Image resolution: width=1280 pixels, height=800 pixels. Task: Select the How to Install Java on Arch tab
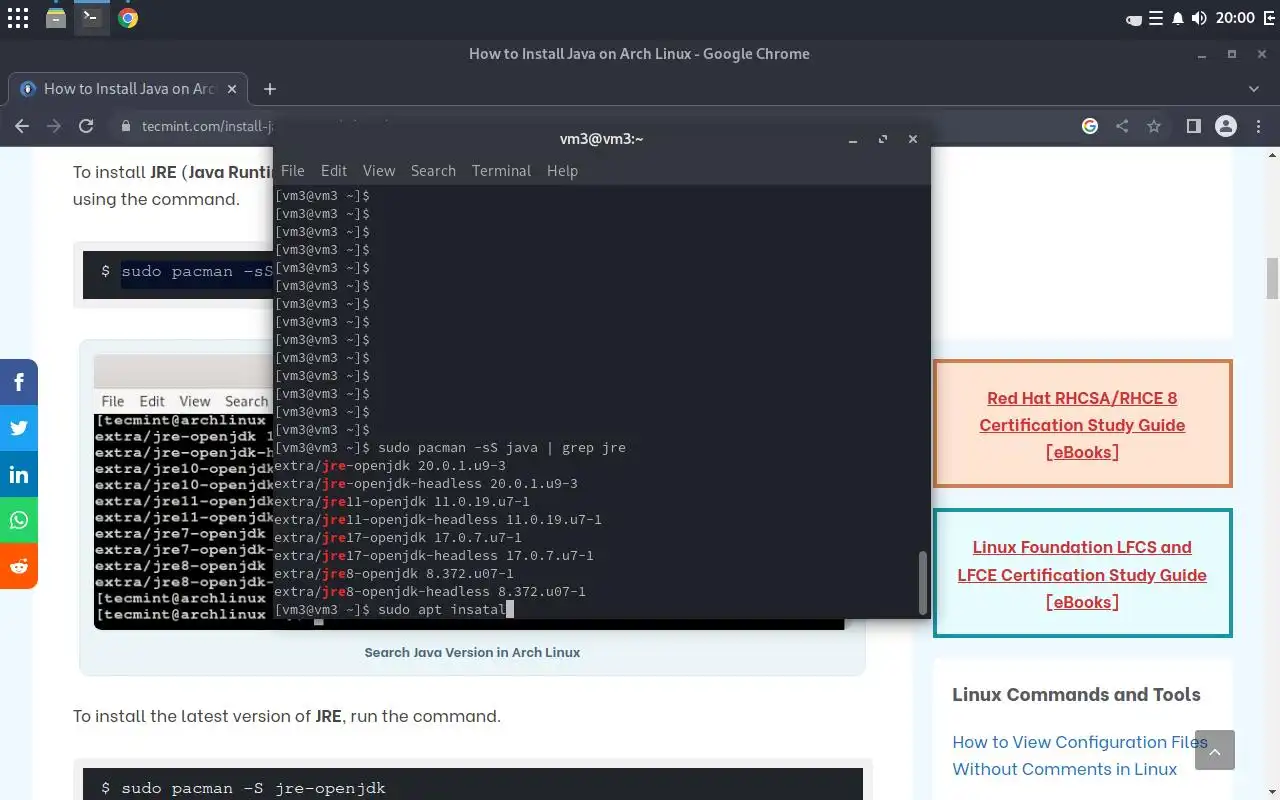pos(128,89)
